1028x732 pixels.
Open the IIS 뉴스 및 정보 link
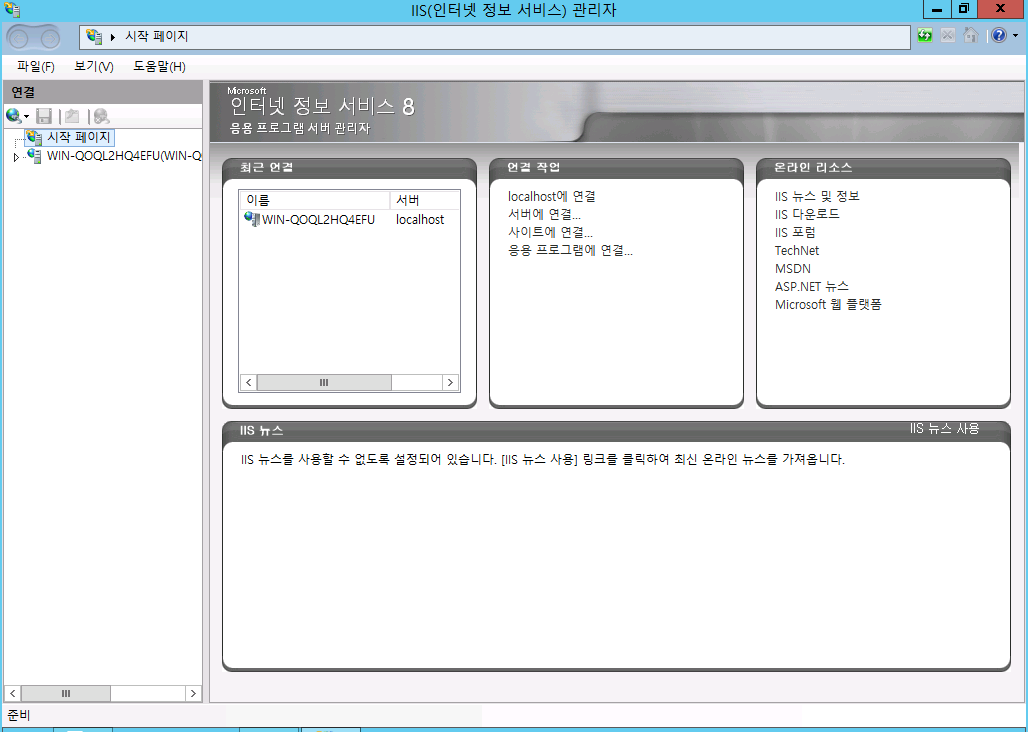(x=817, y=196)
